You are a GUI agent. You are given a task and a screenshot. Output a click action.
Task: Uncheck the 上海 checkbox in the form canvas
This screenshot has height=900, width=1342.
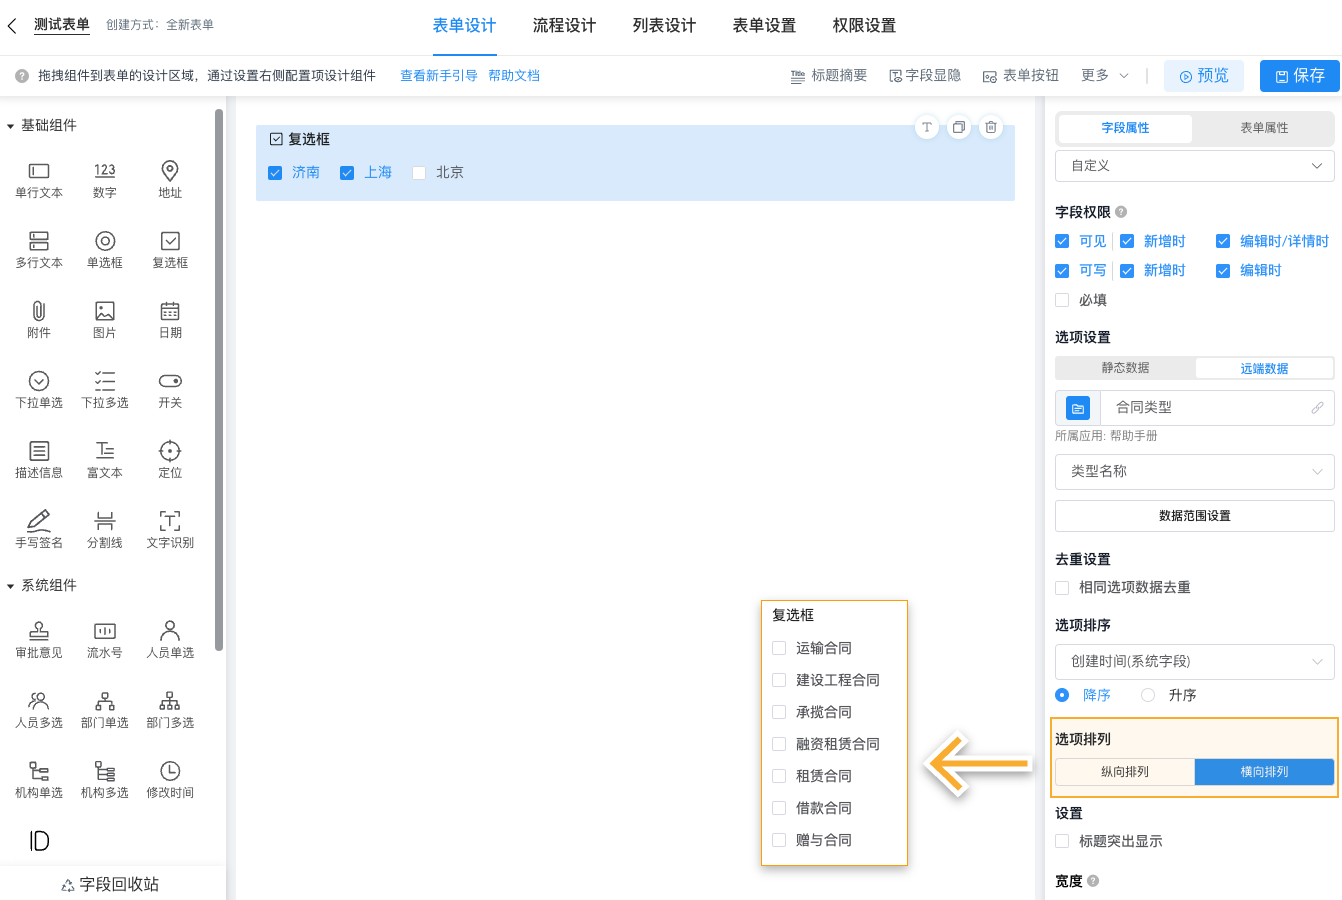coord(347,172)
